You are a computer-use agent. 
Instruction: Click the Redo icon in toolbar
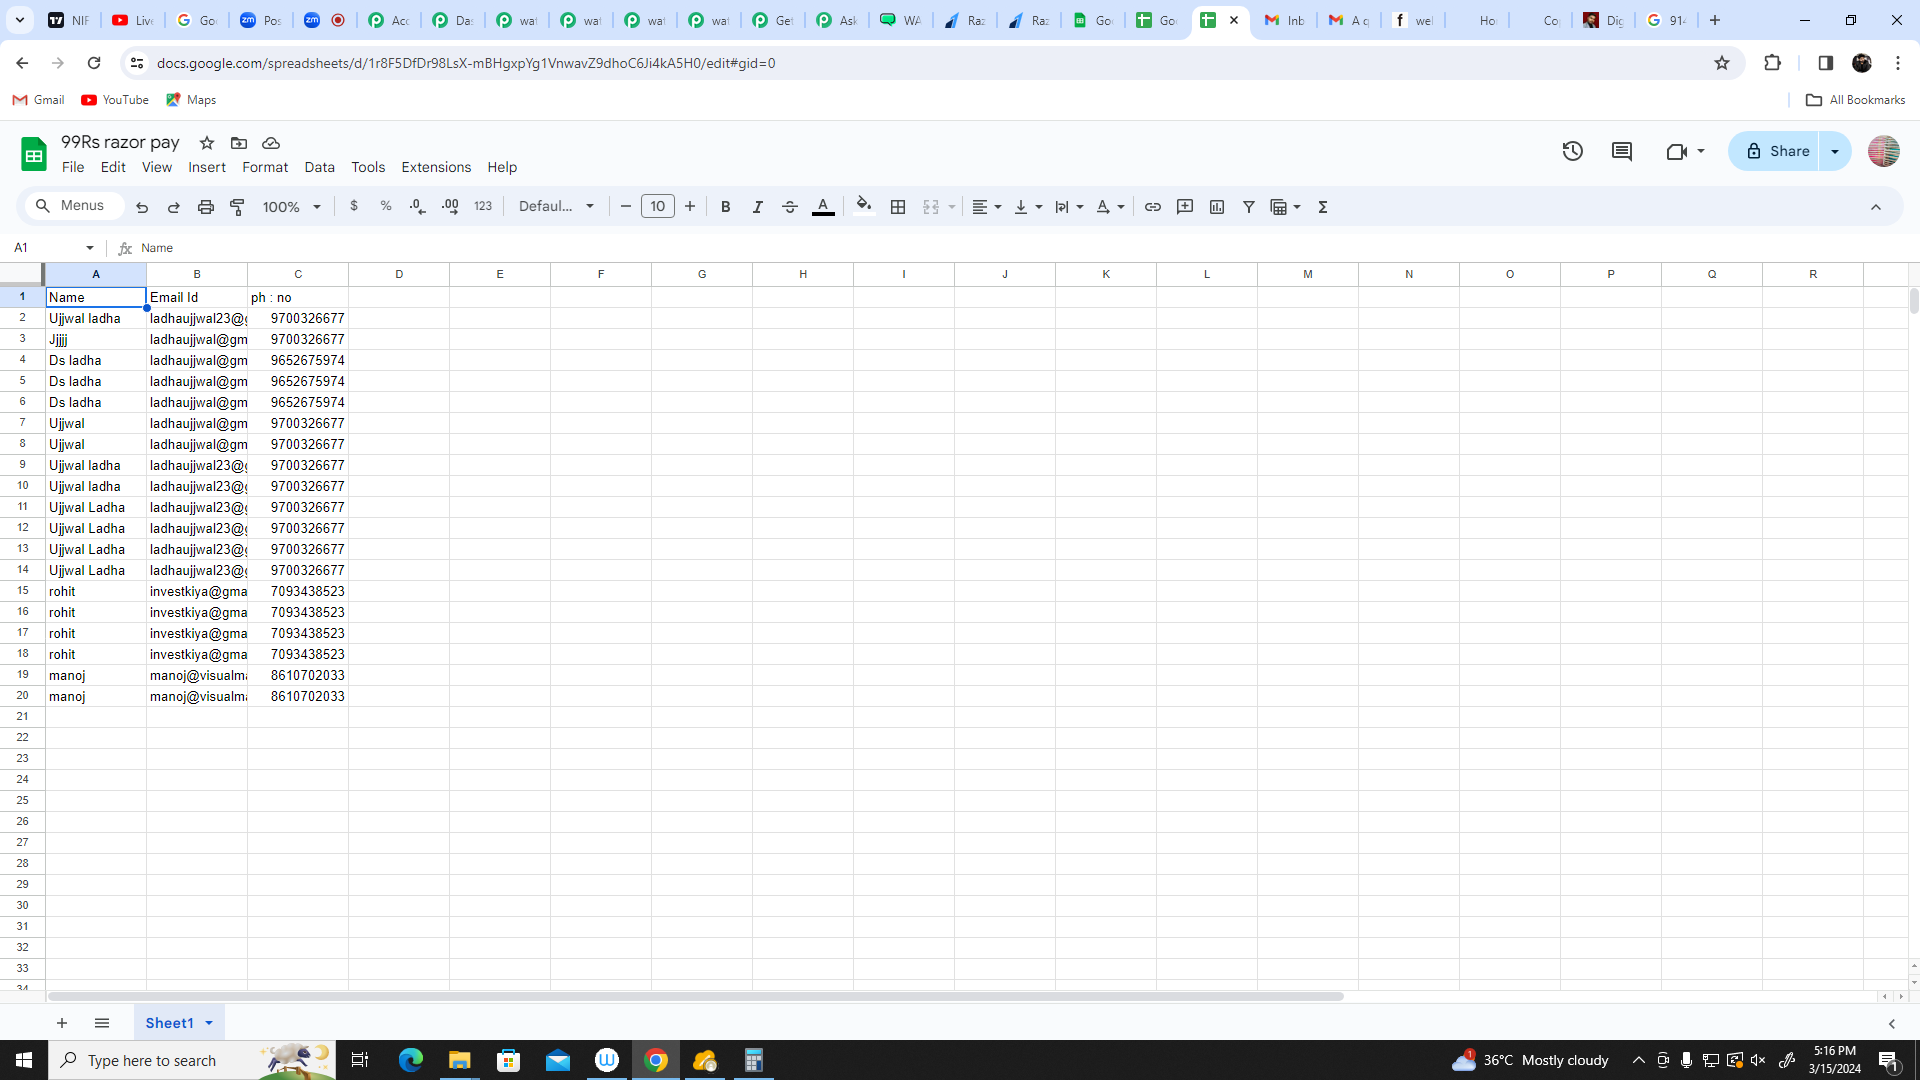[x=174, y=207]
